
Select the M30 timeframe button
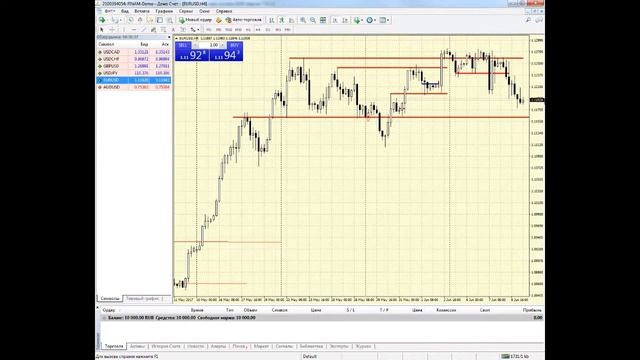(x=238, y=30)
